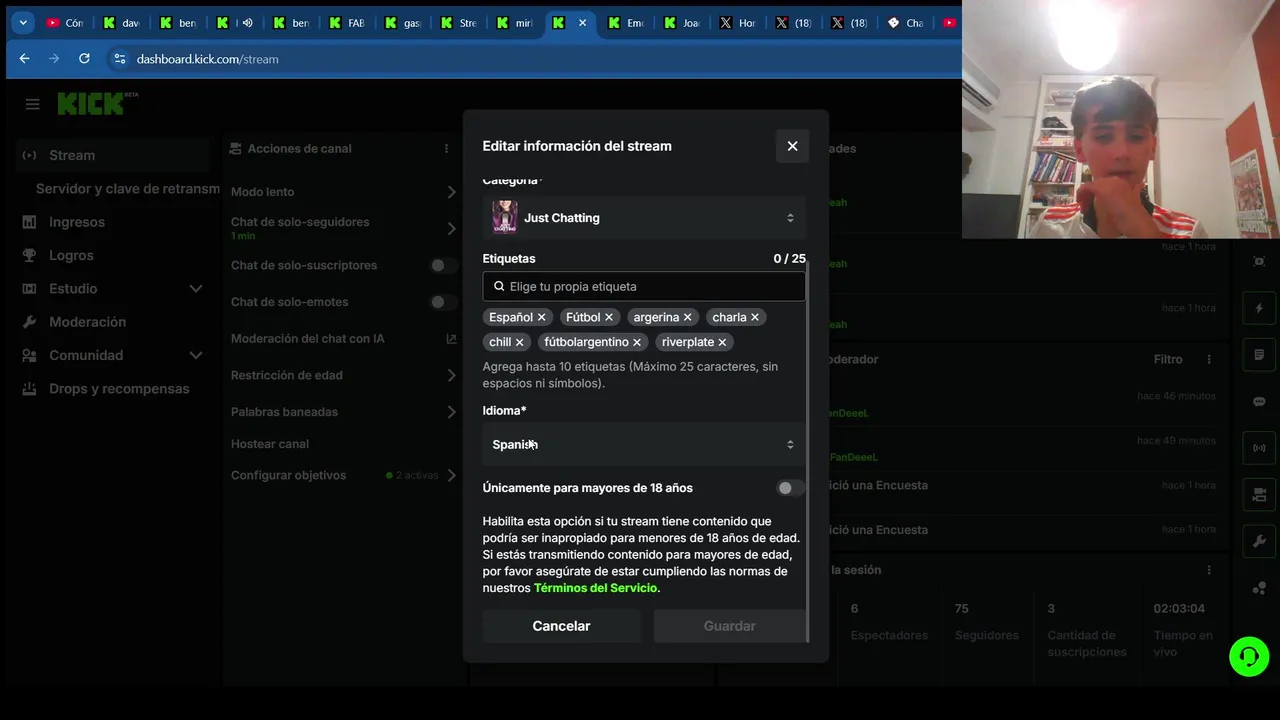
Task: Click the 02:03:04 Tiempo en vivo value
Action: [x=1179, y=609]
